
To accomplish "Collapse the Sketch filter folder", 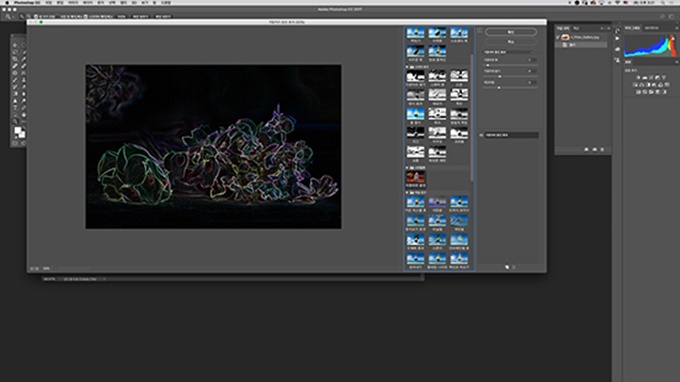I will 407,67.
